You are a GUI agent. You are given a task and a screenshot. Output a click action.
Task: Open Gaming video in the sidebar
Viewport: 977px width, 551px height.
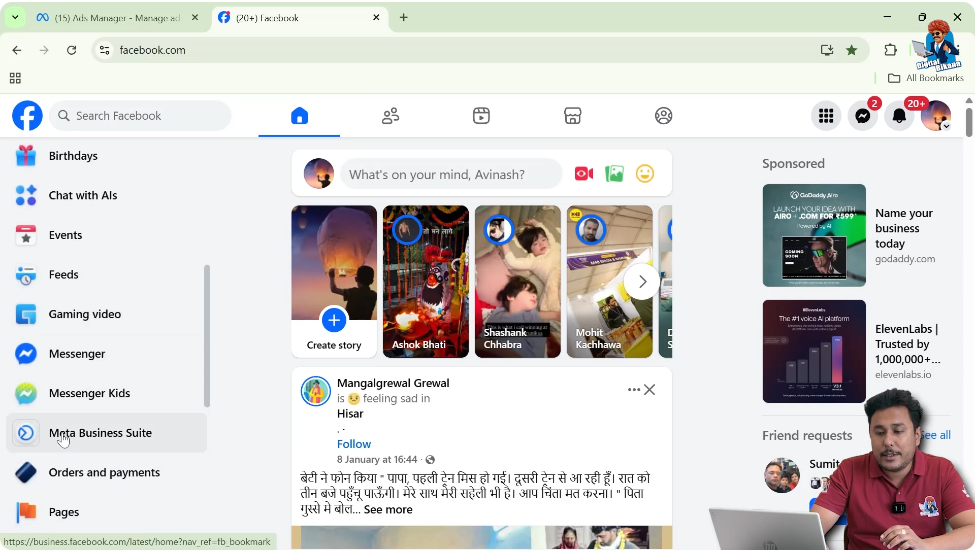[106, 314]
